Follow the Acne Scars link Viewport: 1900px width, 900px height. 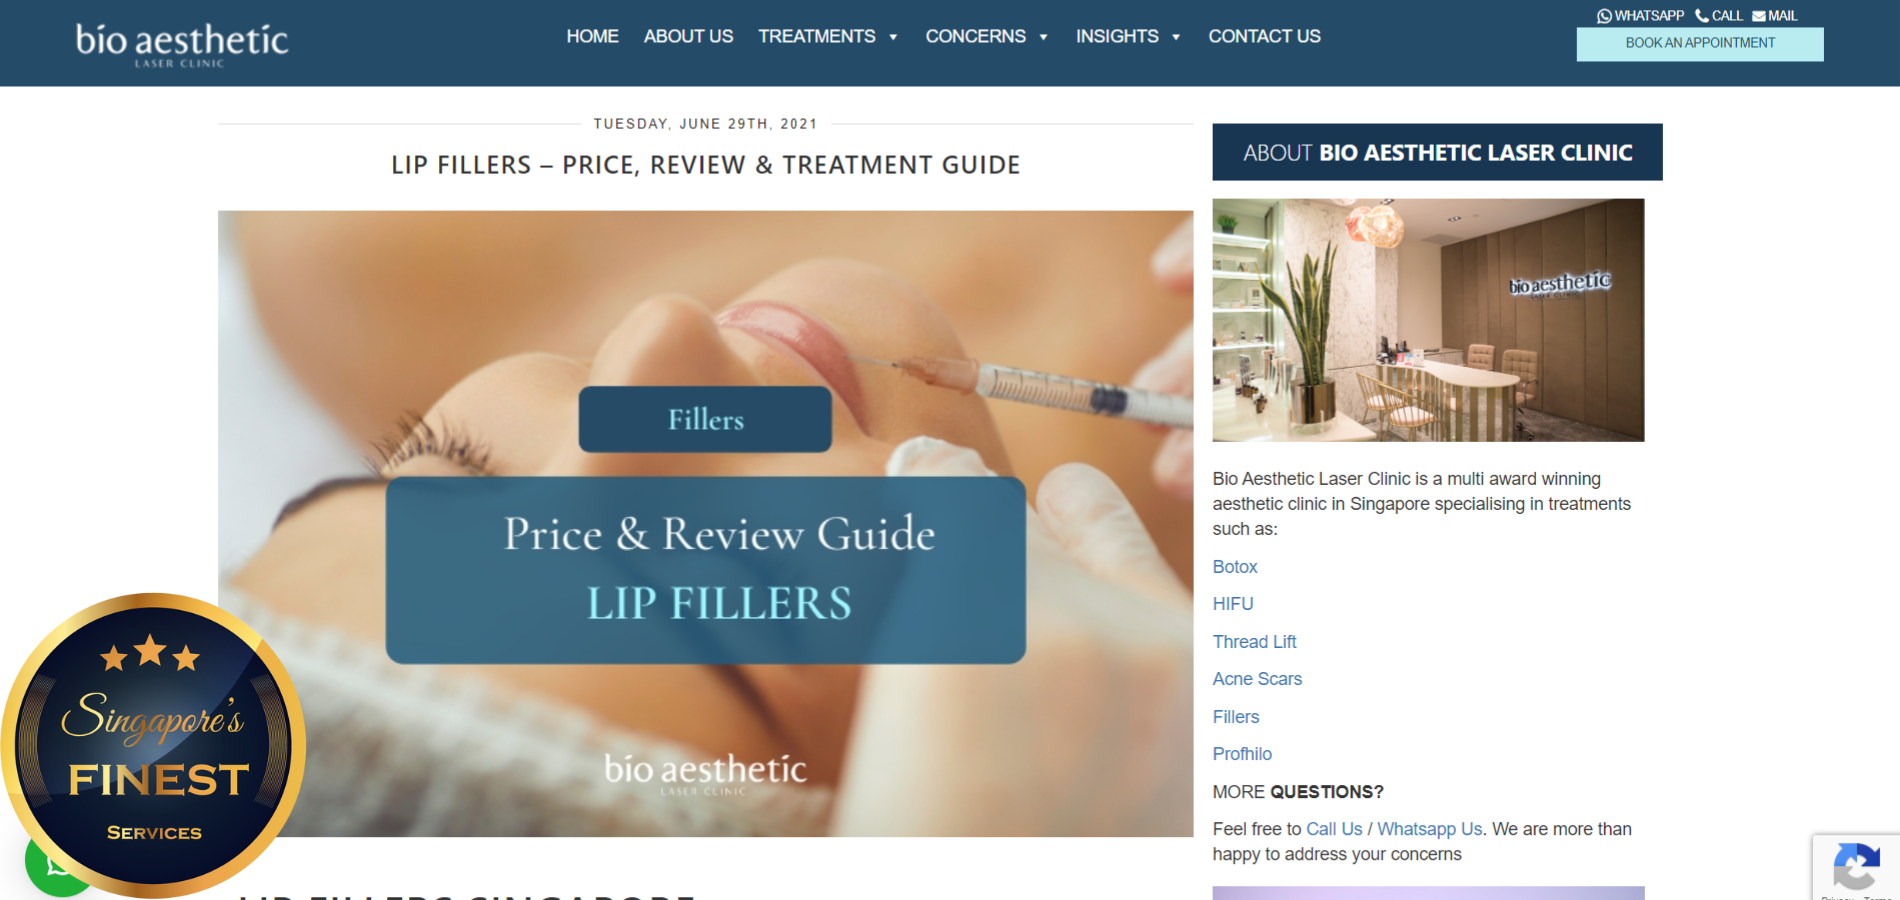pos(1257,679)
